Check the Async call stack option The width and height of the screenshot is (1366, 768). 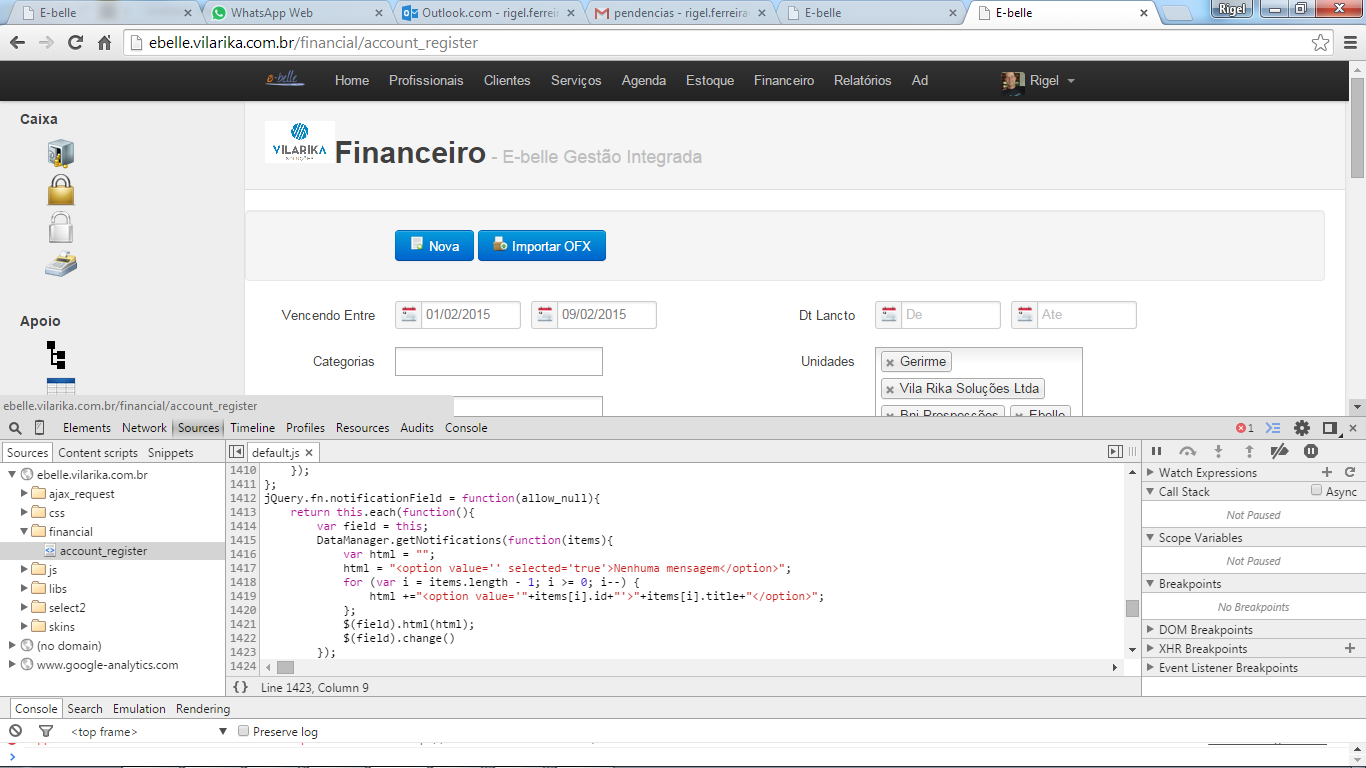tap(1316, 491)
